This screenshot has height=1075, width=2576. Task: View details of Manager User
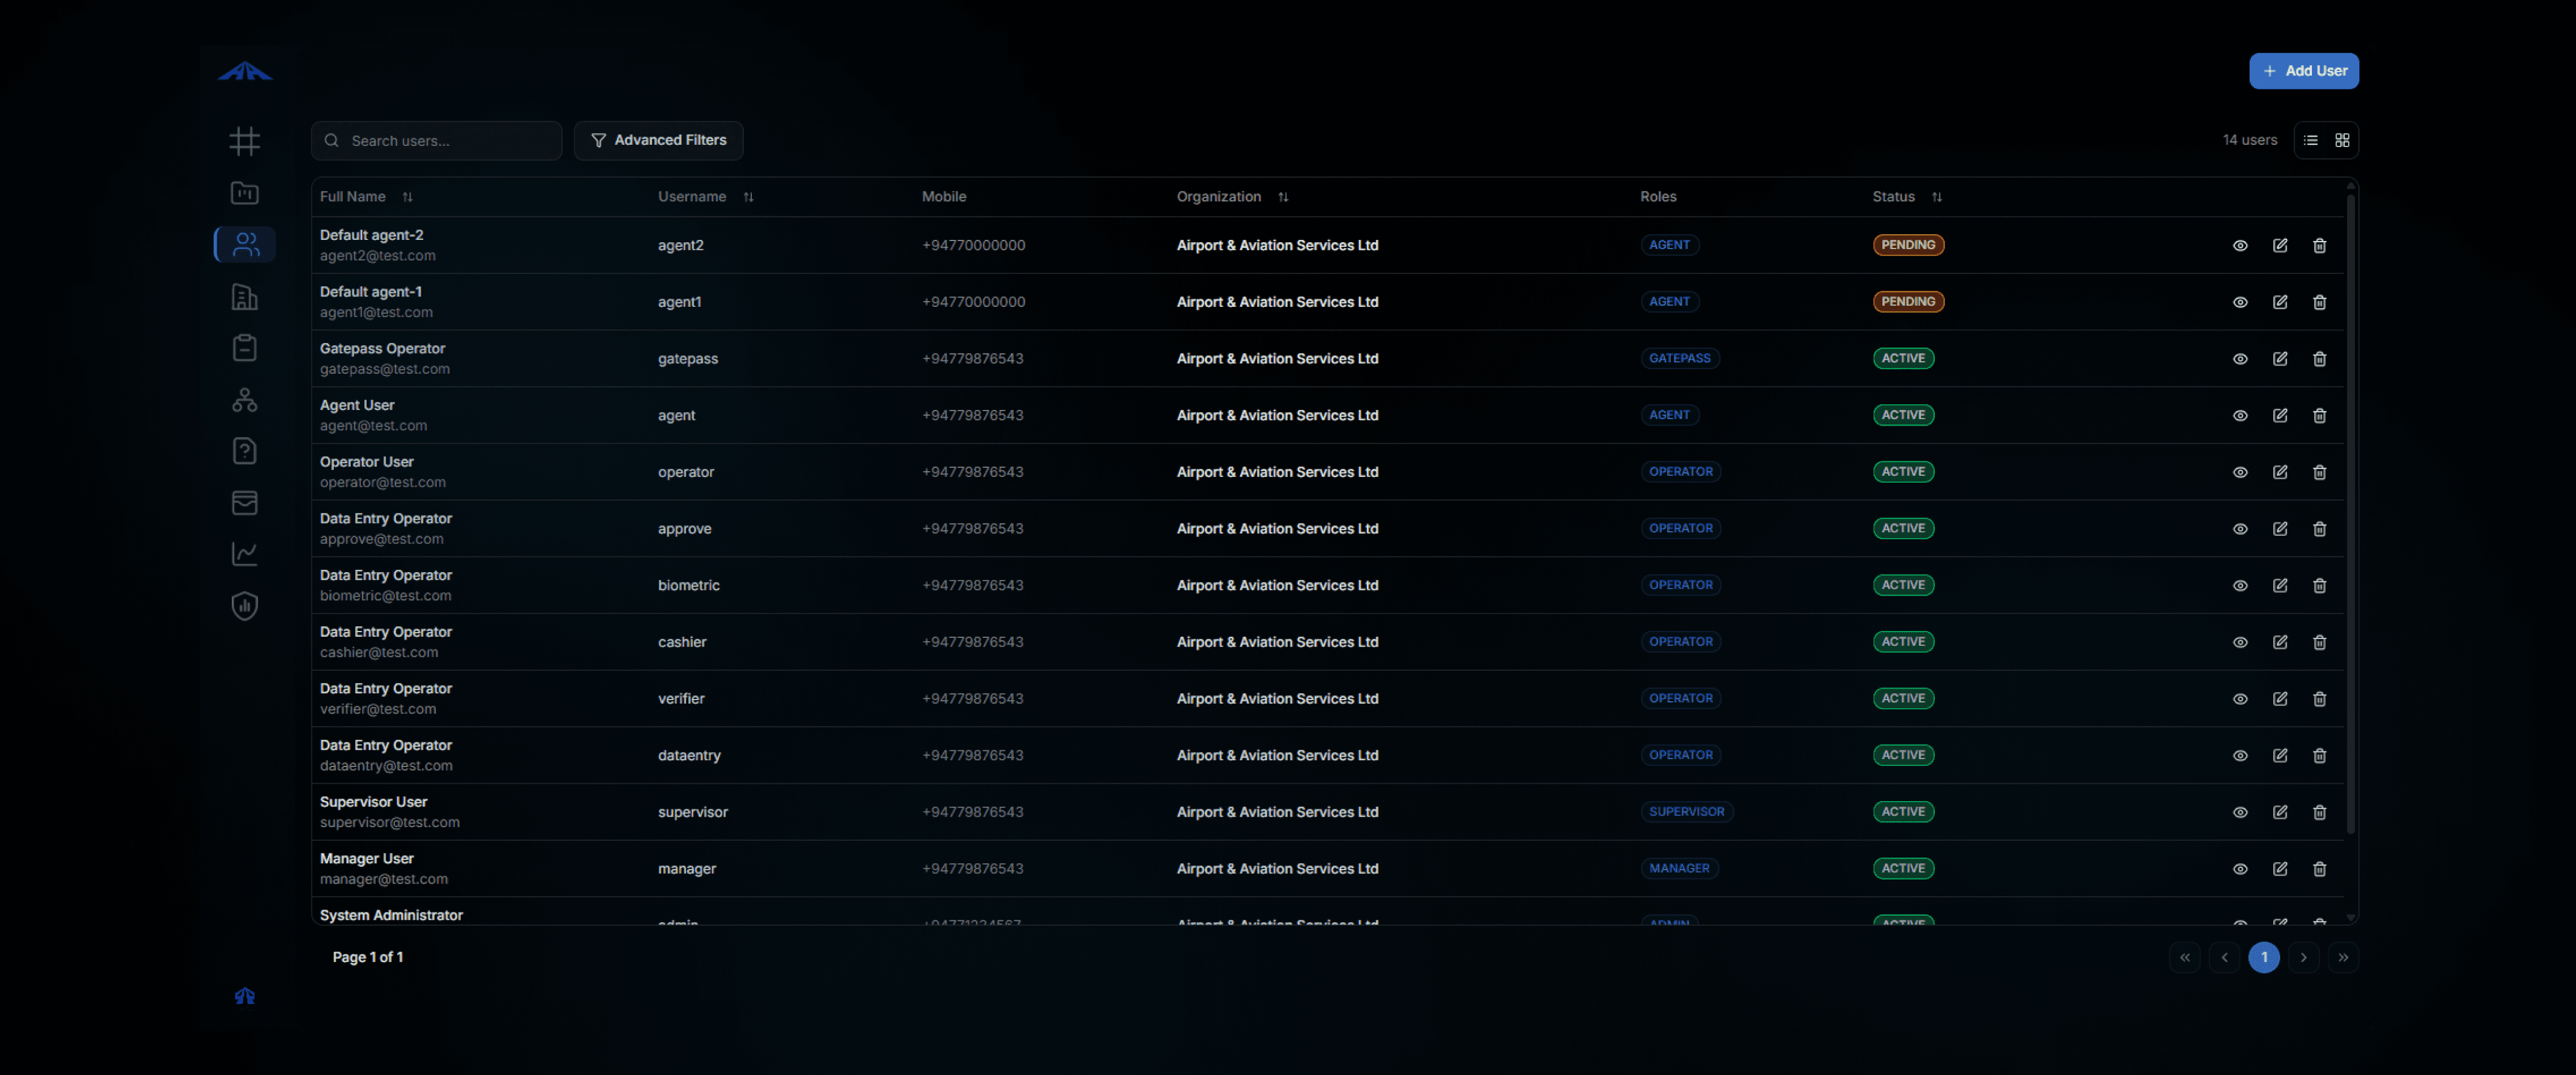click(2240, 869)
